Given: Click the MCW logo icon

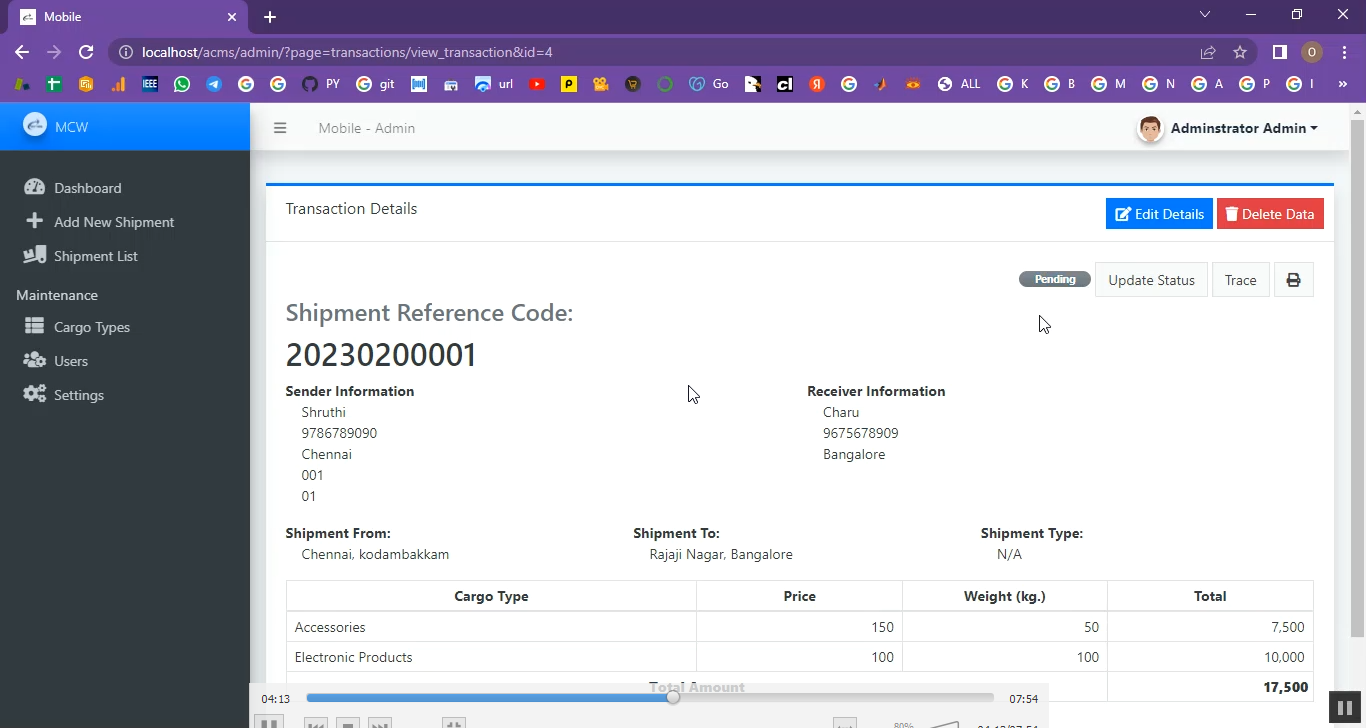Looking at the screenshot, I should click(x=35, y=126).
